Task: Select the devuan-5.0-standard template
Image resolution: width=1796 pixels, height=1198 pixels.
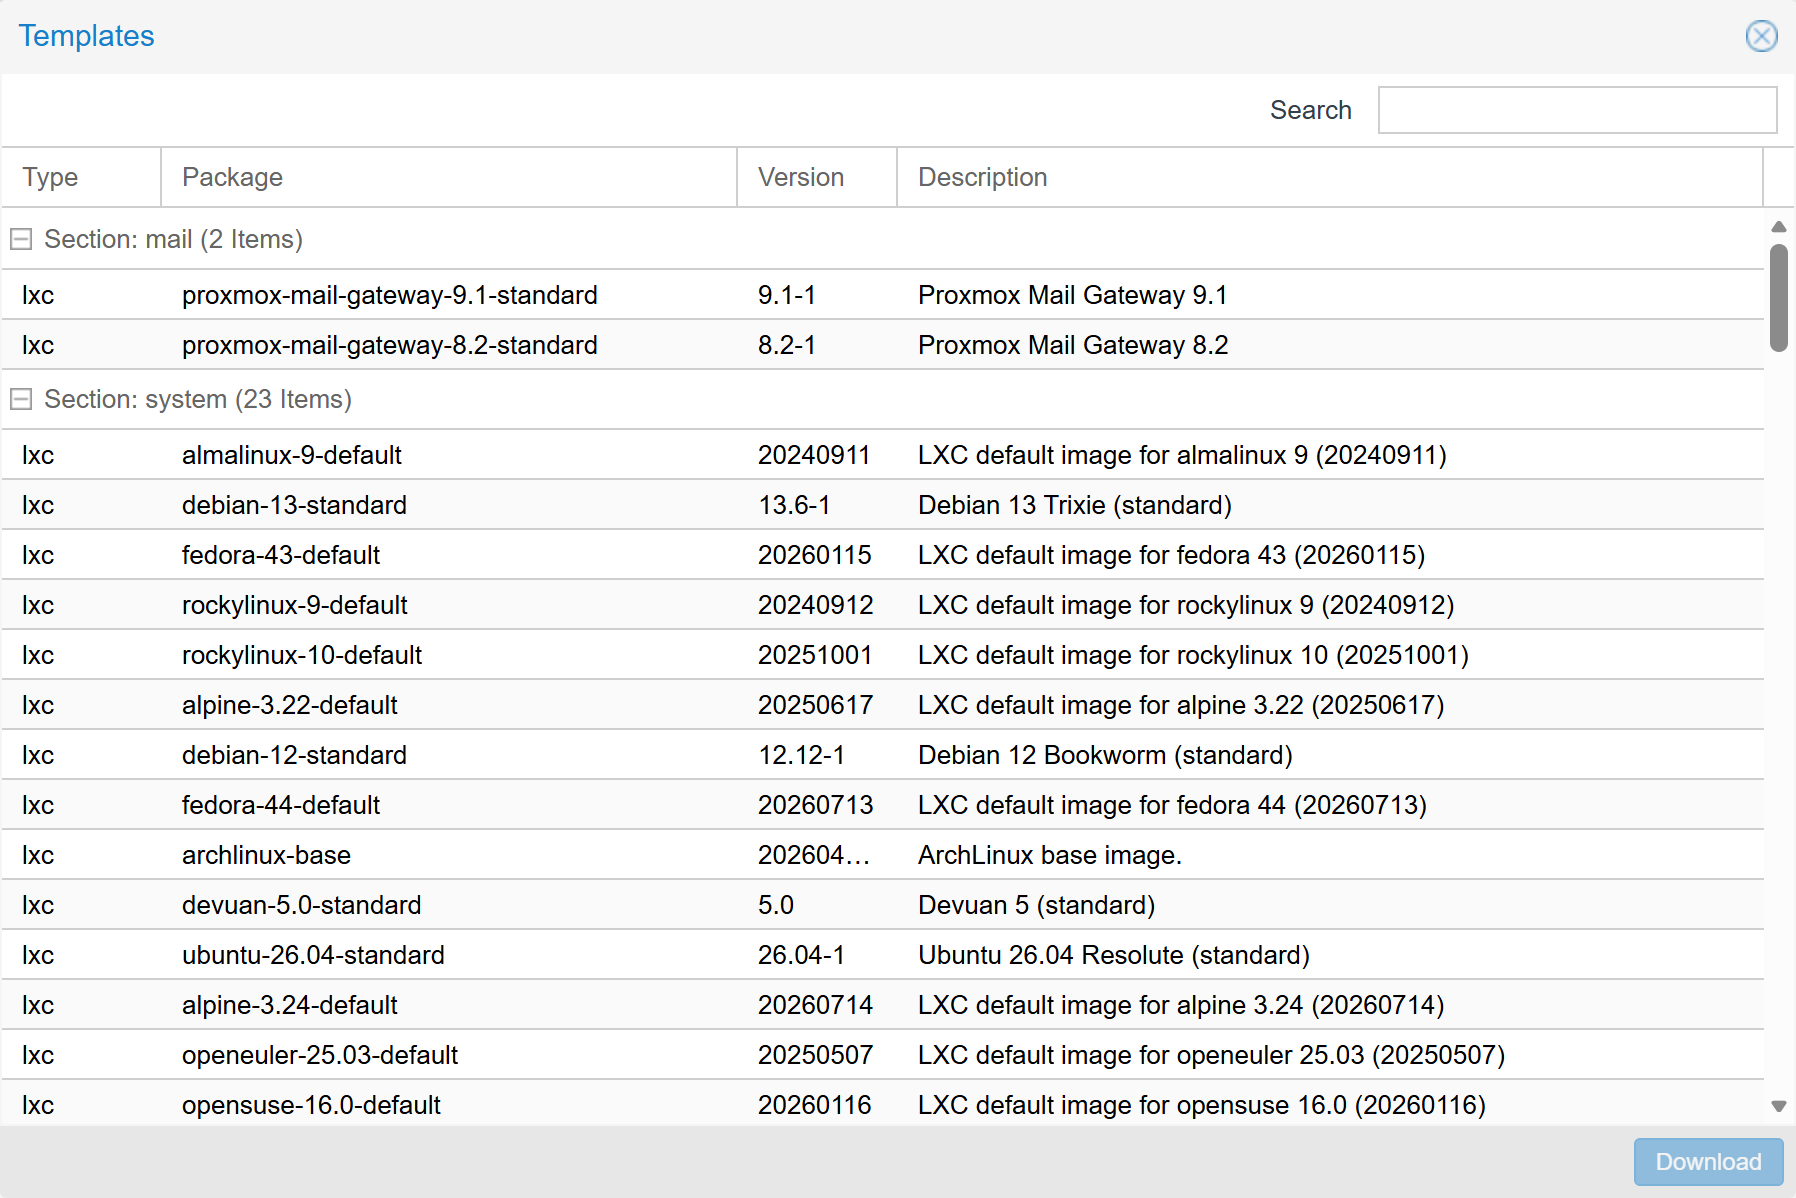Action: click(882, 905)
